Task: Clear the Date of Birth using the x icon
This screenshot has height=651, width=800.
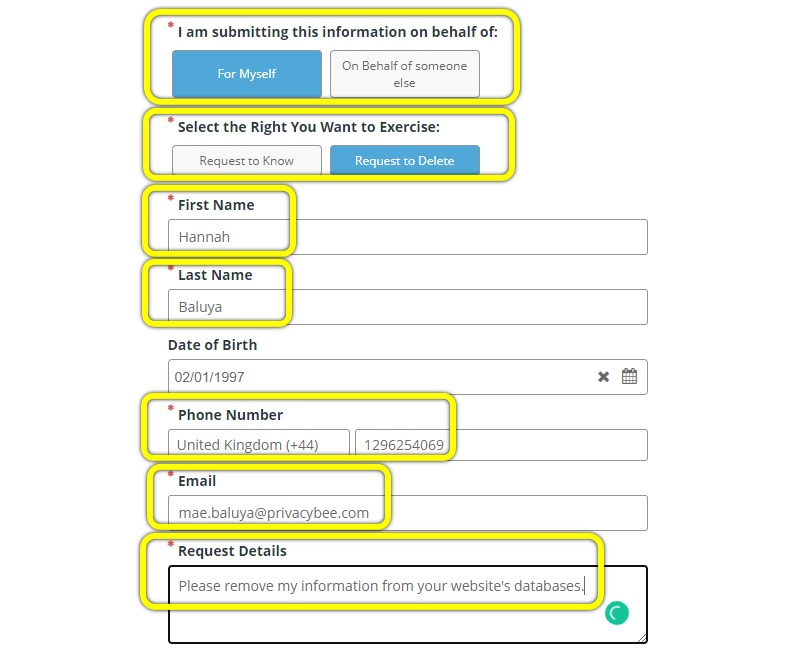Action: (x=603, y=377)
